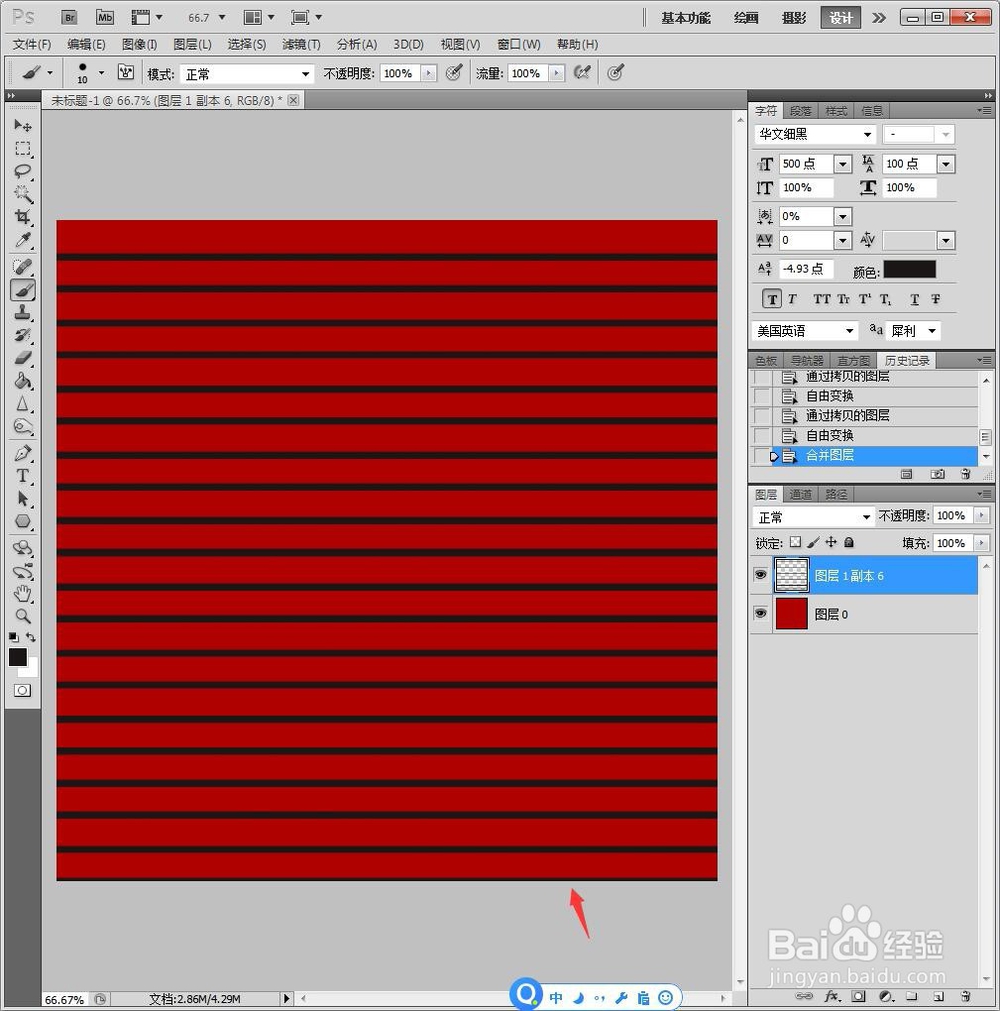
Task: Open the 图像(I) menu
Action: [139, 44]
